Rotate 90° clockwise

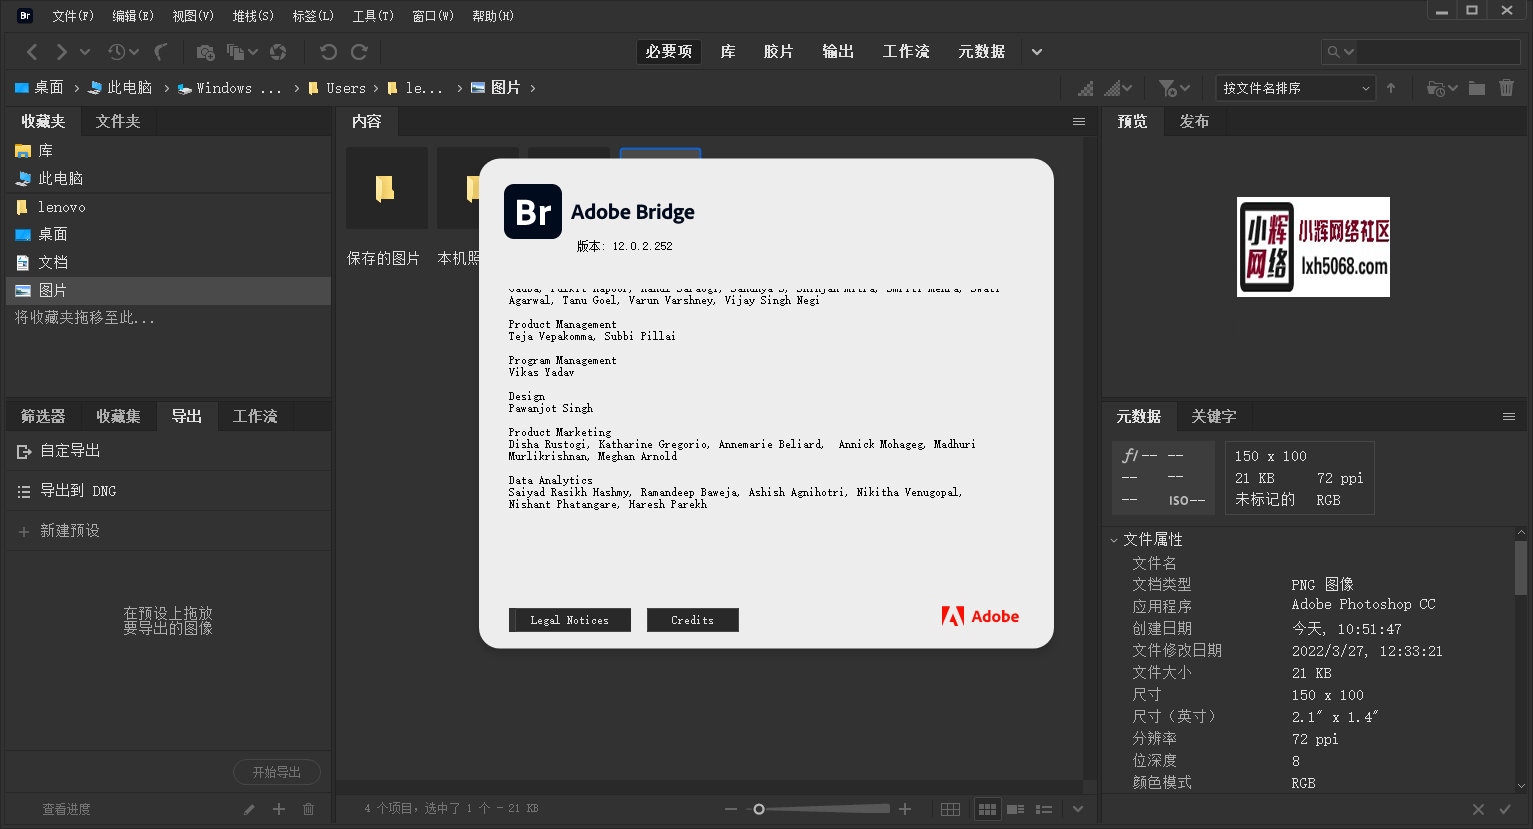point(359,52)
